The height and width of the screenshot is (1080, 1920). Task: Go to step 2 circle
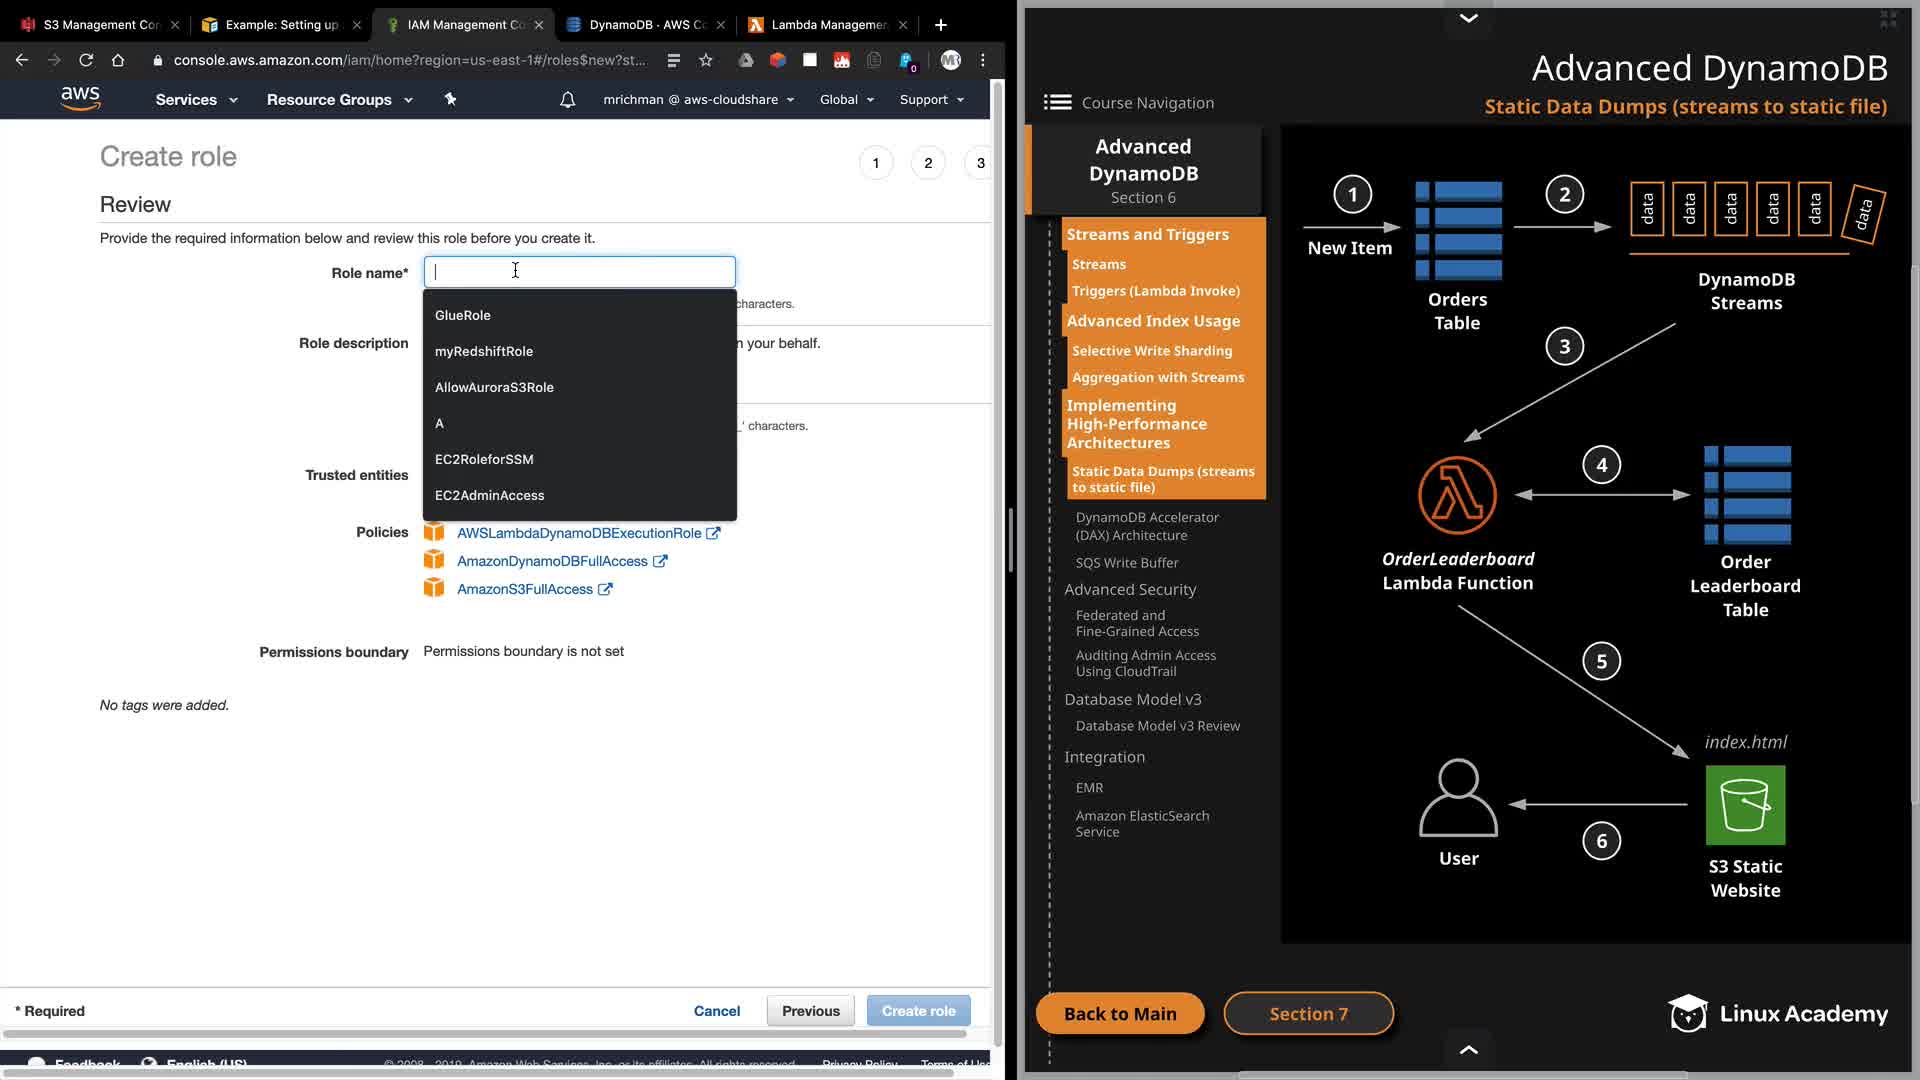coord(928,163)
